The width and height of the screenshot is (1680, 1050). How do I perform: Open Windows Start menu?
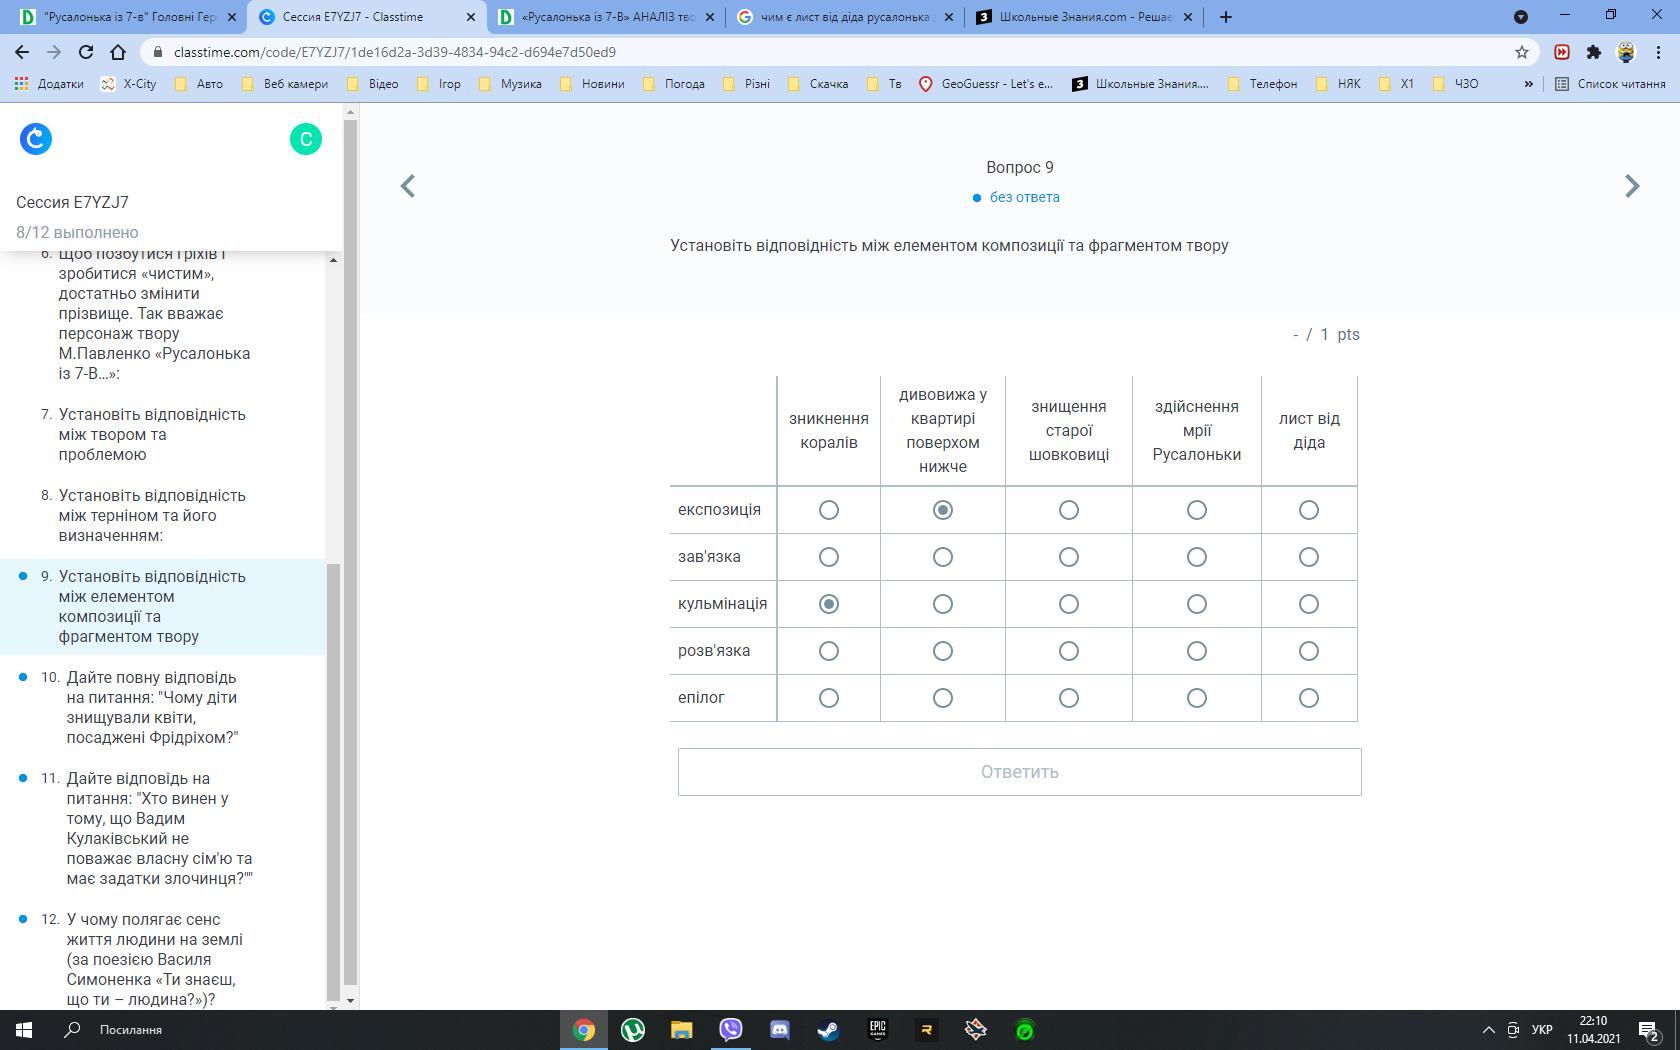pyautogui.click(x=24, y=1030)
